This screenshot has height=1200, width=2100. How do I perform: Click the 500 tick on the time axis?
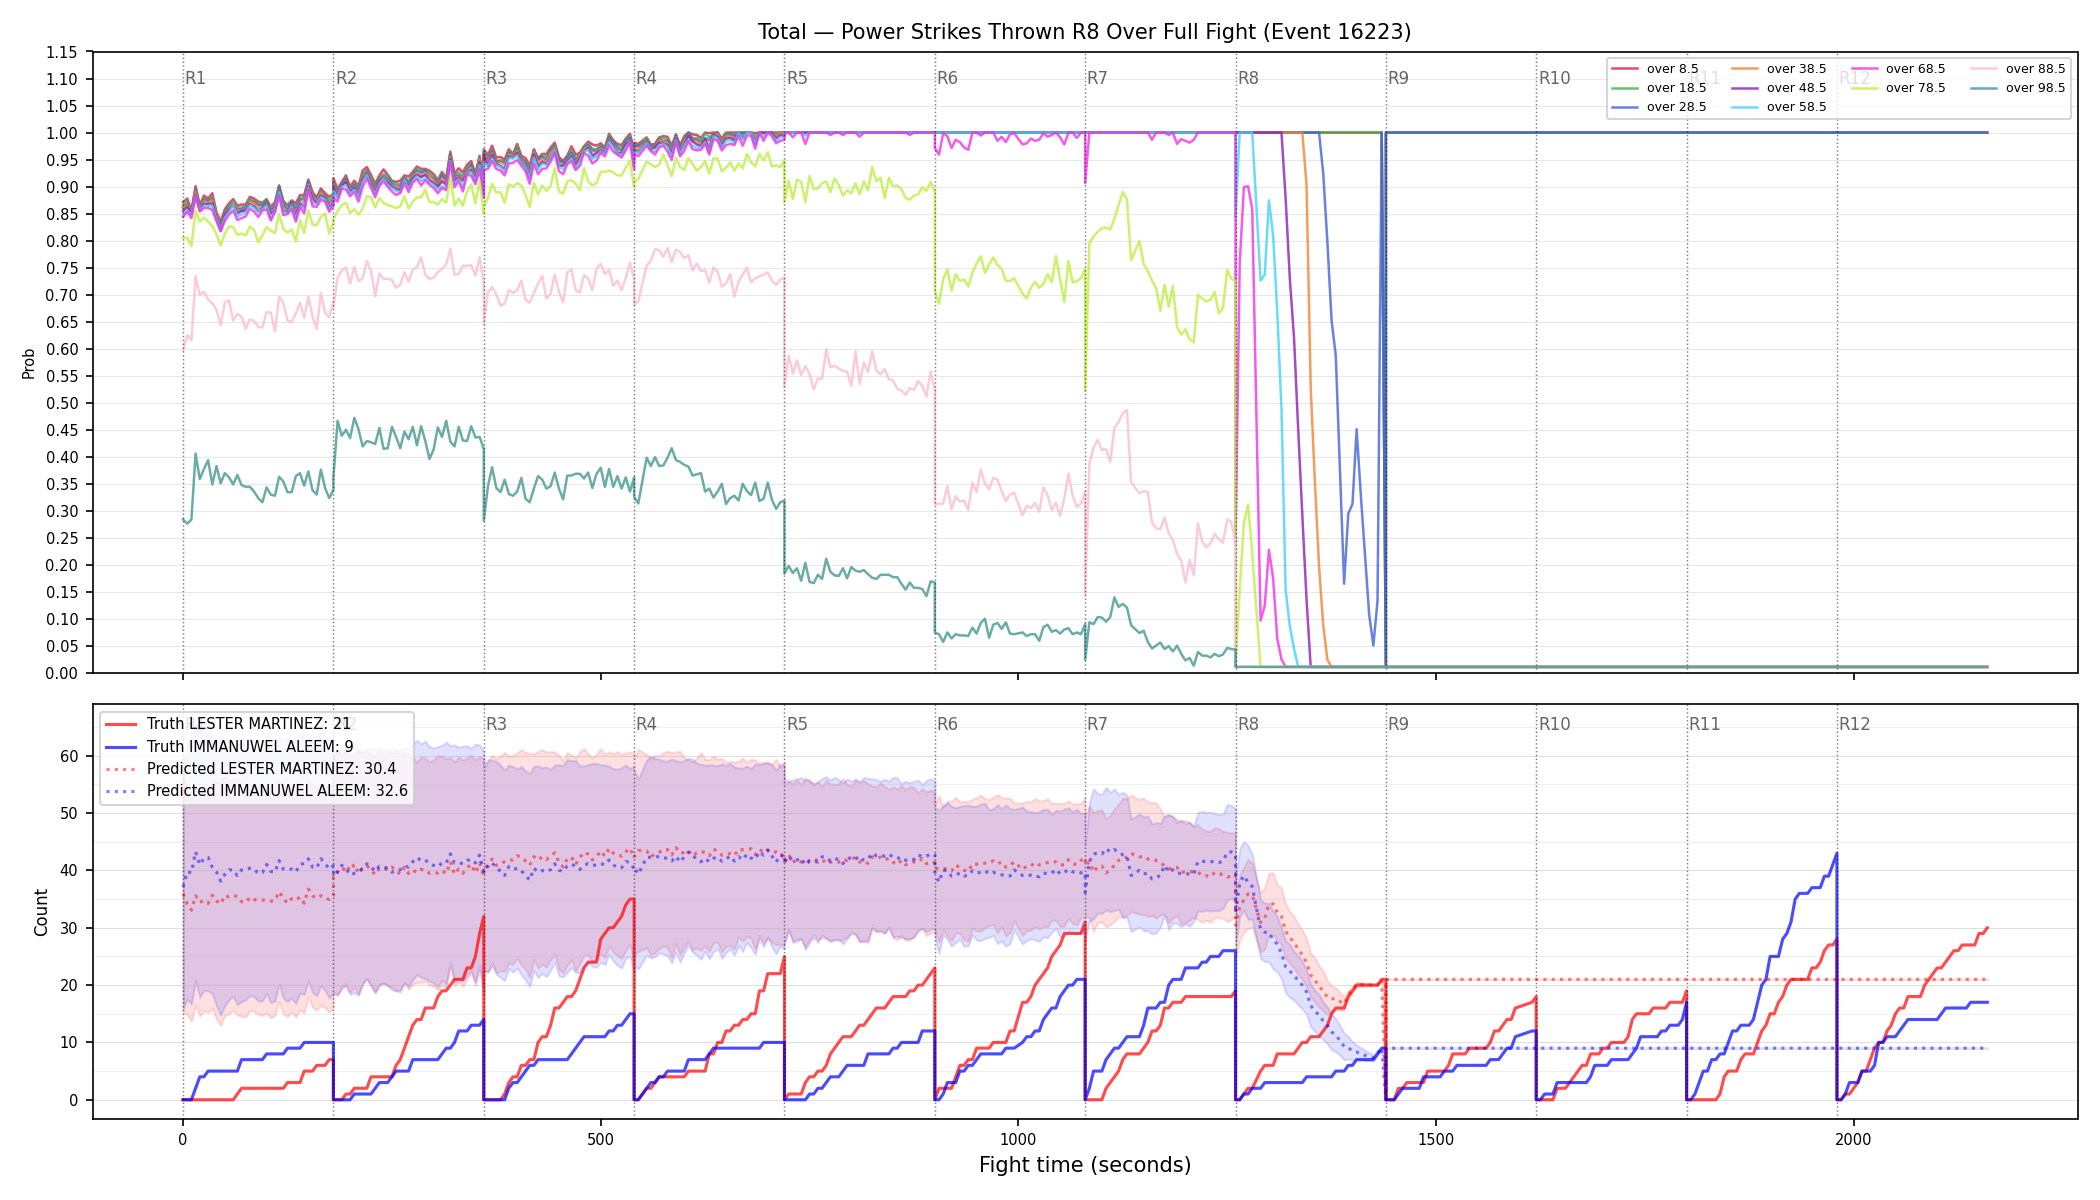(x=600, y=1139)
